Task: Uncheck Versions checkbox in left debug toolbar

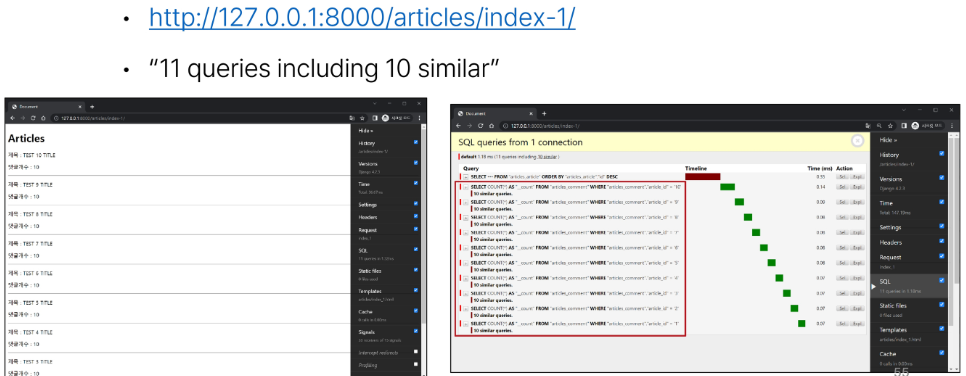Action: pos(416,163)
